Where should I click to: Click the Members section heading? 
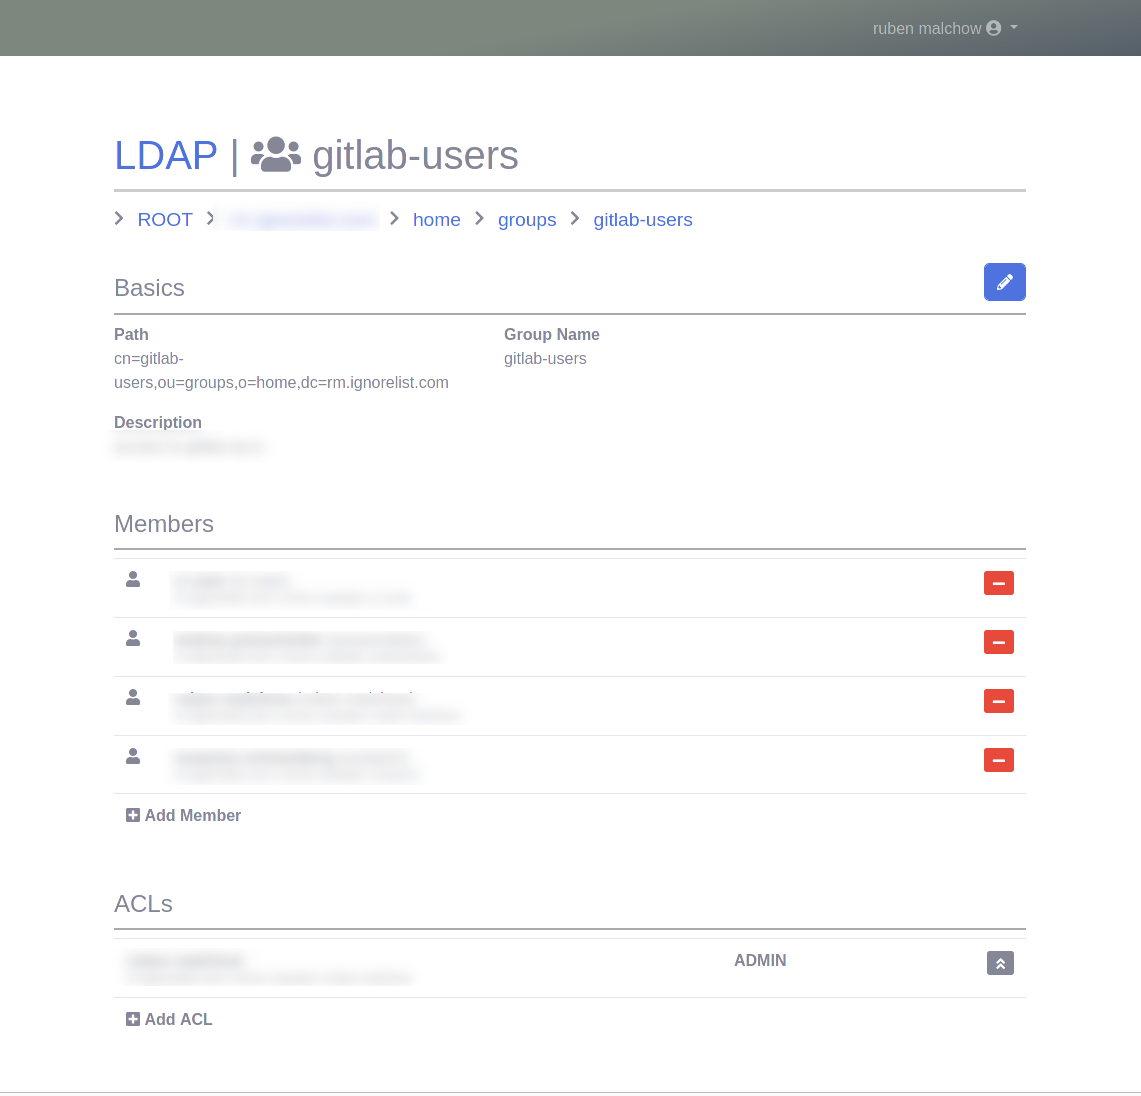coord(164,524)
